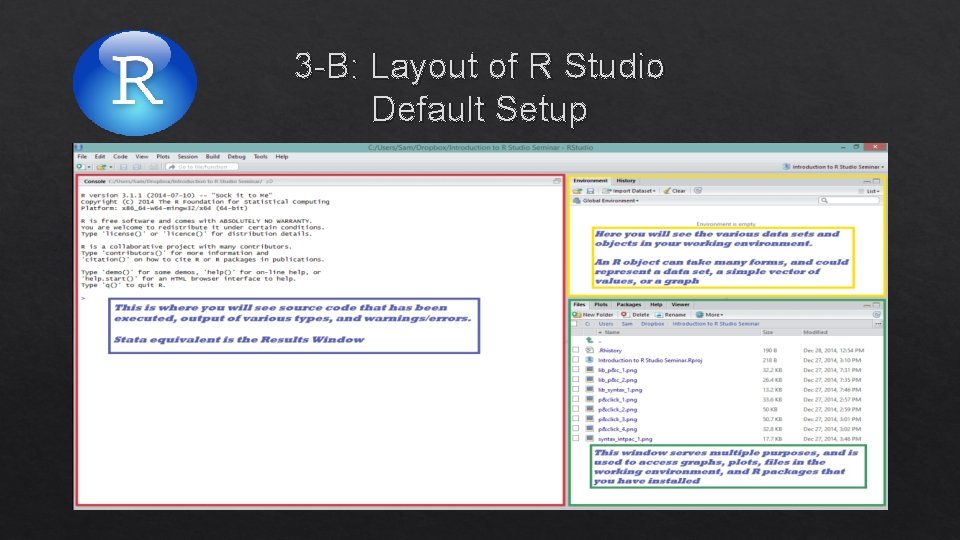The width and height of the screenshot is (960, 540).
Task: Open the p&click_2.png file link
Action: 617,409
